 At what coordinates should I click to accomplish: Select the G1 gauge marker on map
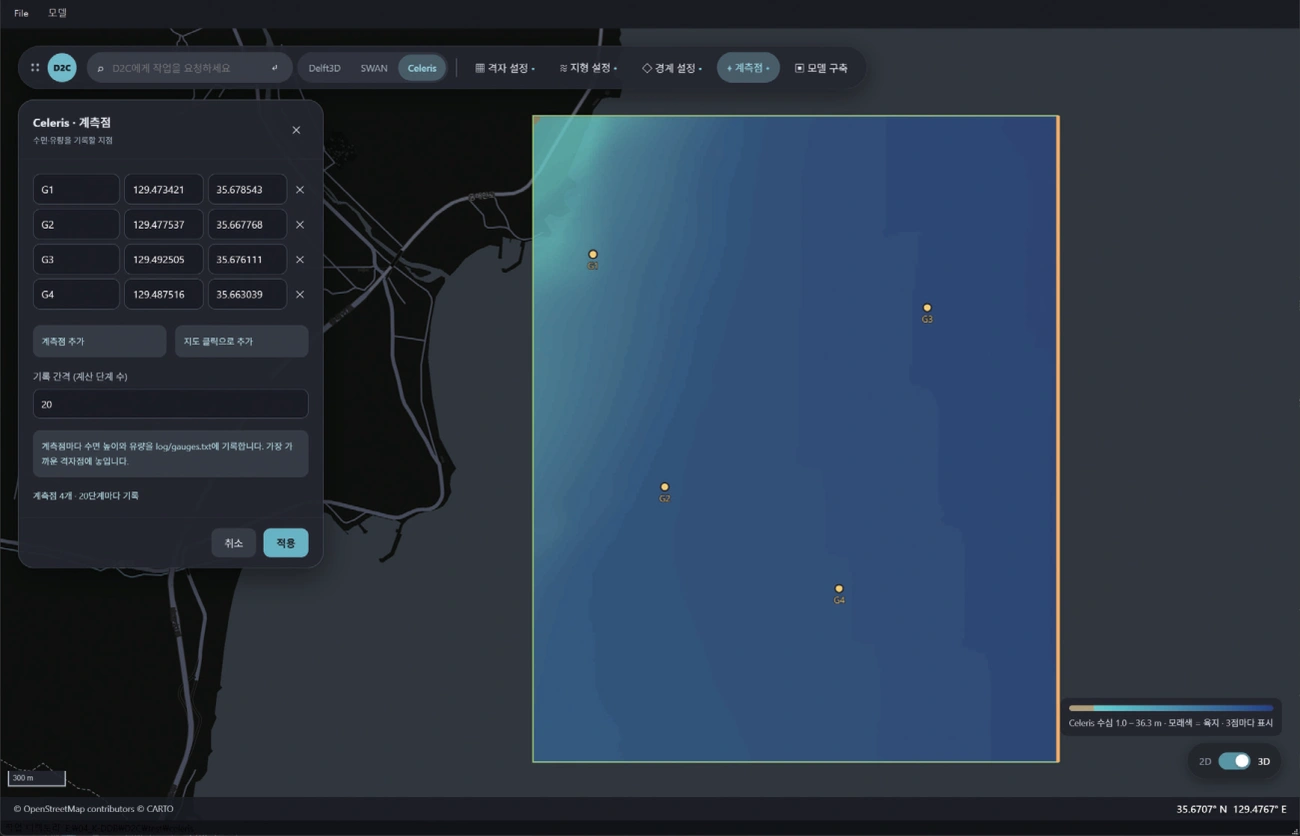click(x=593, y=255)
